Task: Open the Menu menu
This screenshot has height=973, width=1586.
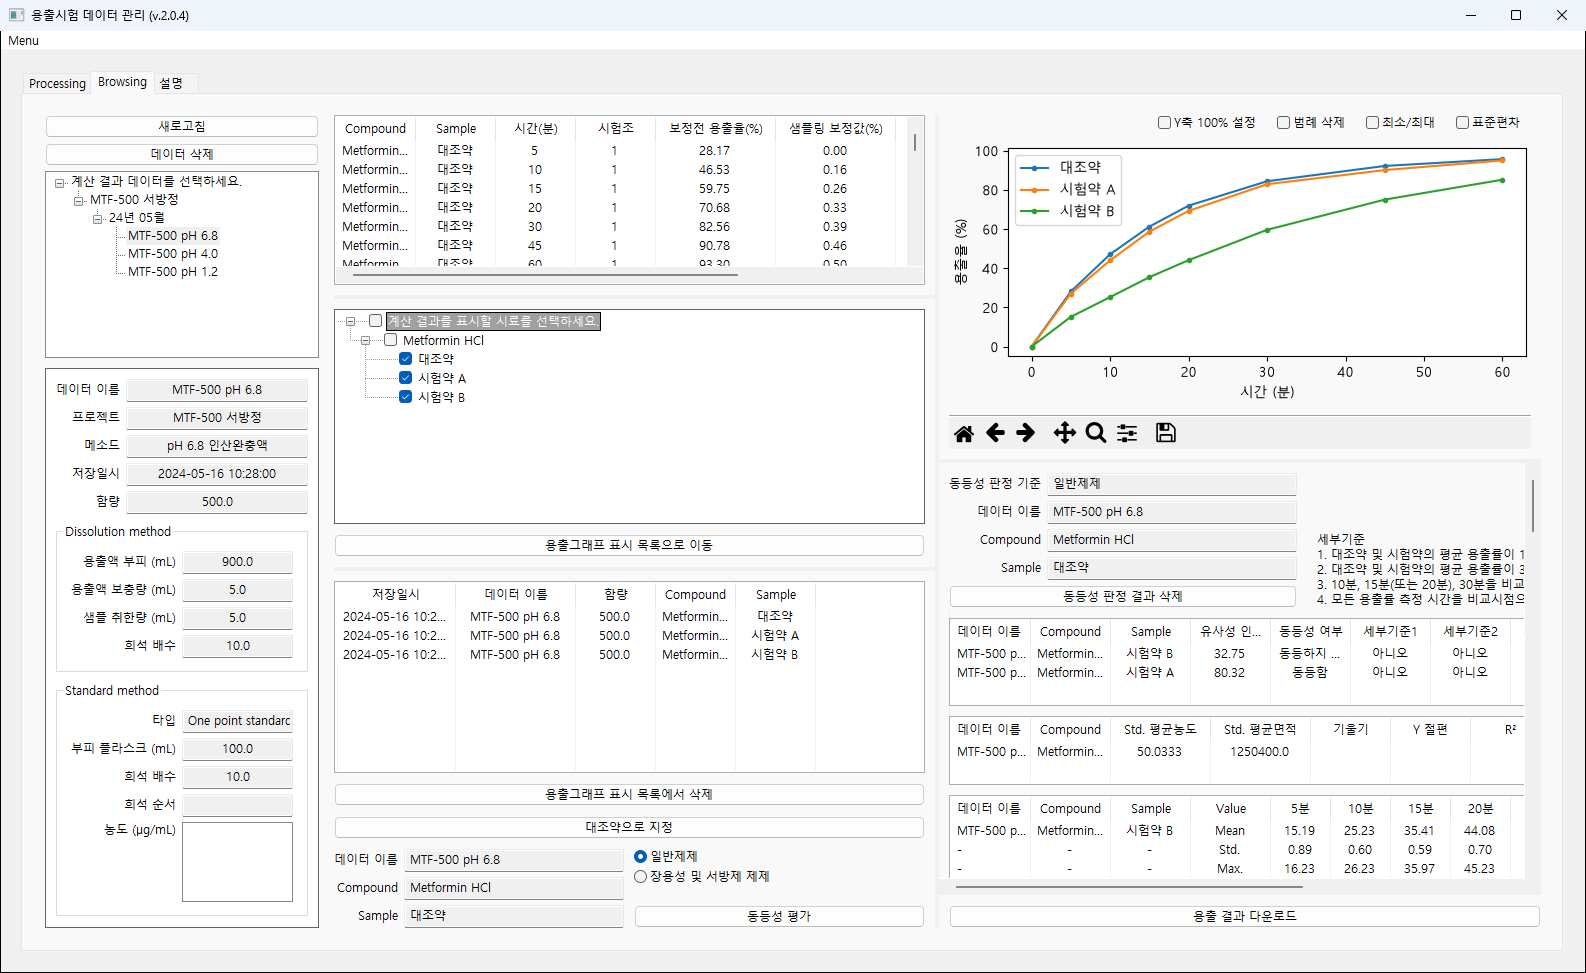Action: coord(23,41)
